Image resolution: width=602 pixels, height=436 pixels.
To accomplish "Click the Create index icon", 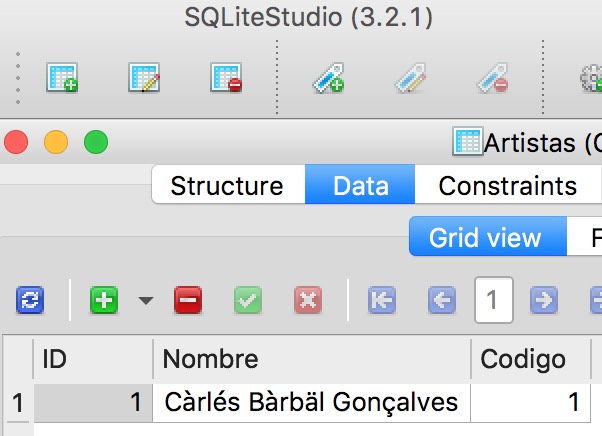I will (x=329, y=79).
